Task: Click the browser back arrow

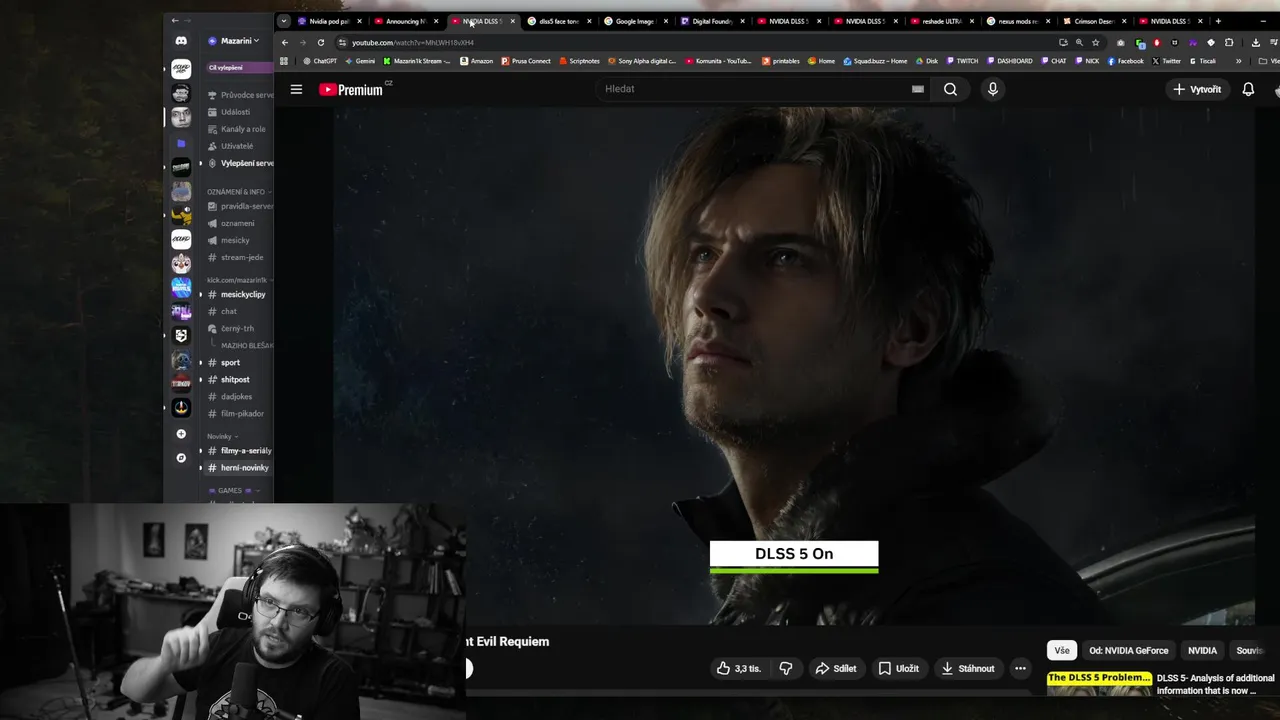Action: [x=284, y=42]
